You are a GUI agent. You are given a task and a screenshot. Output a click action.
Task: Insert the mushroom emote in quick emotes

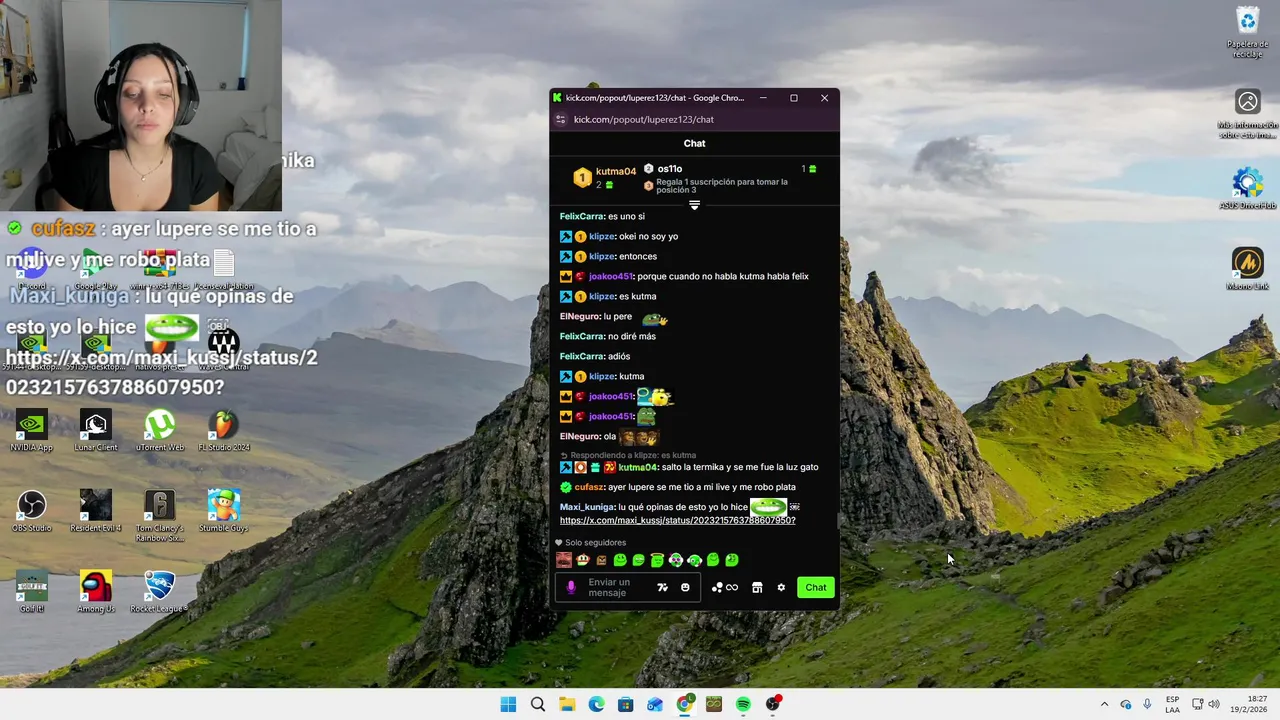coord(582,560)
